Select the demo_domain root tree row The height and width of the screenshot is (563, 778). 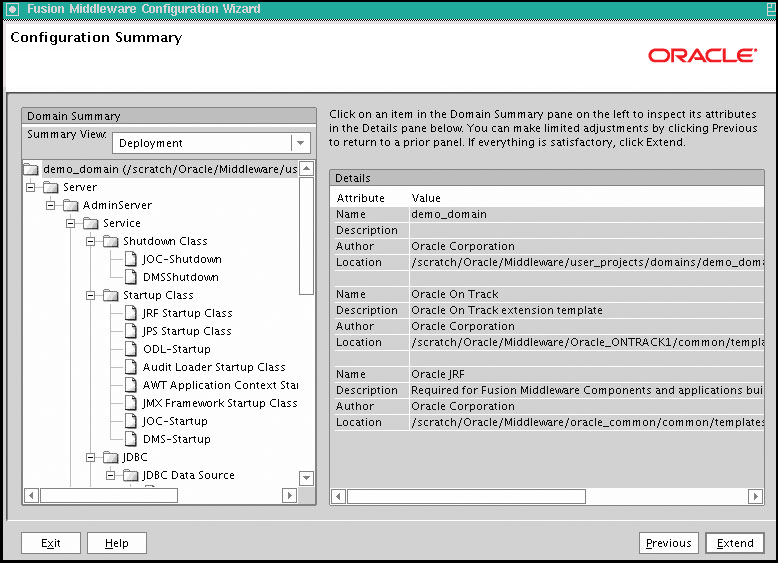170,170
